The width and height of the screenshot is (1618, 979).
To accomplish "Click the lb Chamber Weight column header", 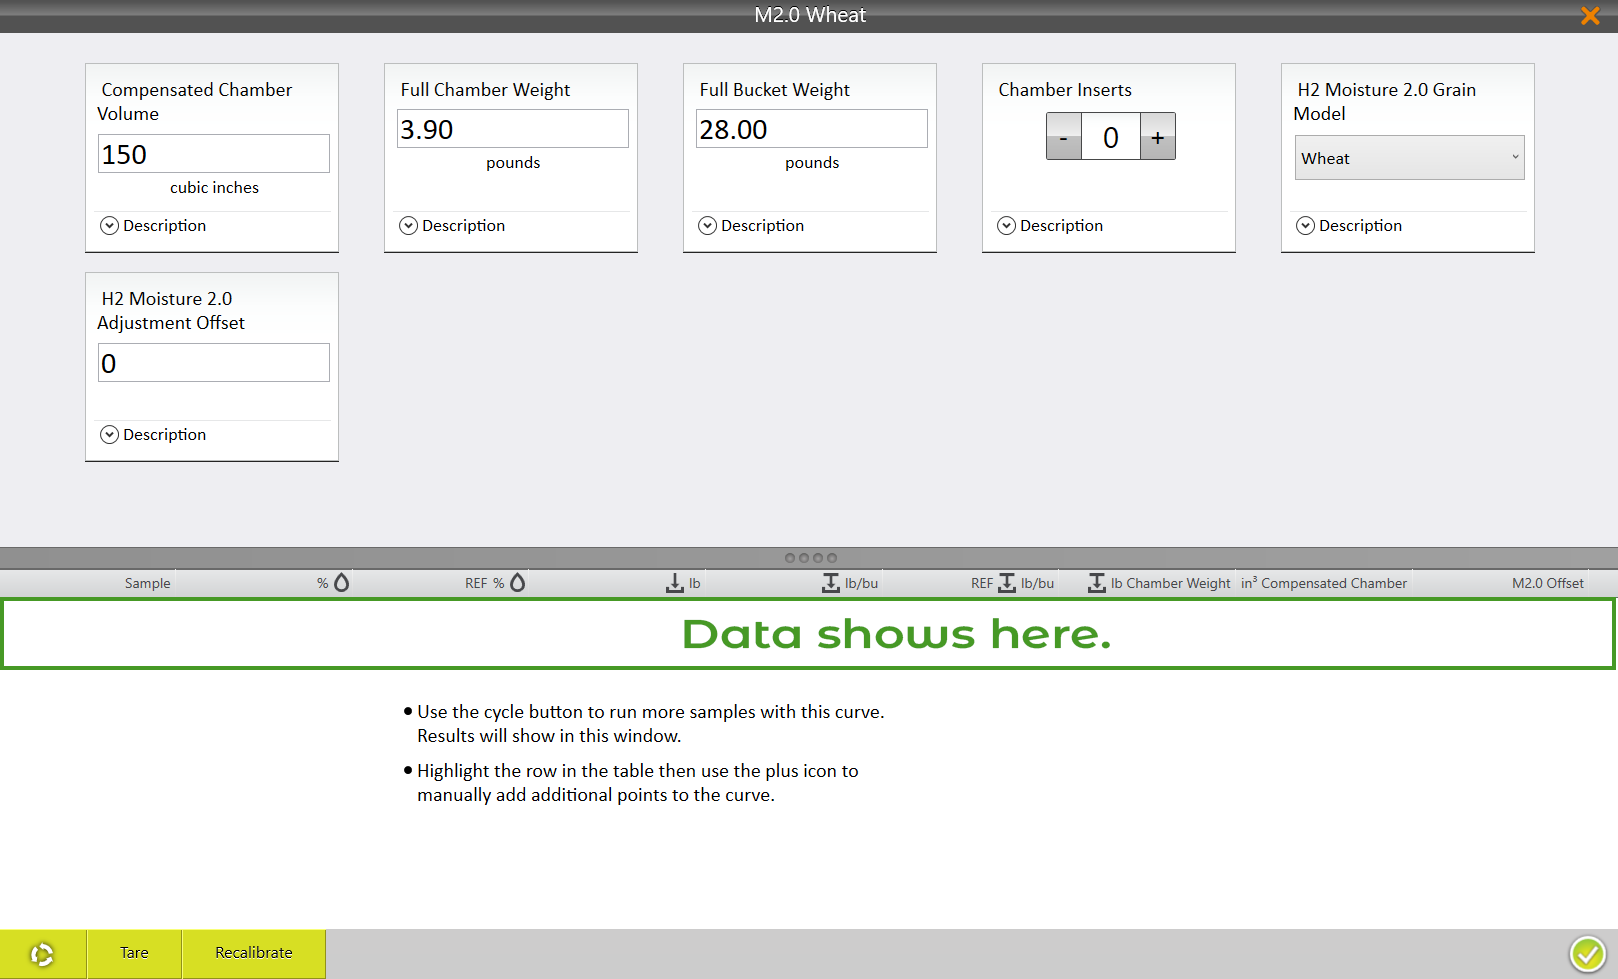I will coord(1160,583).
